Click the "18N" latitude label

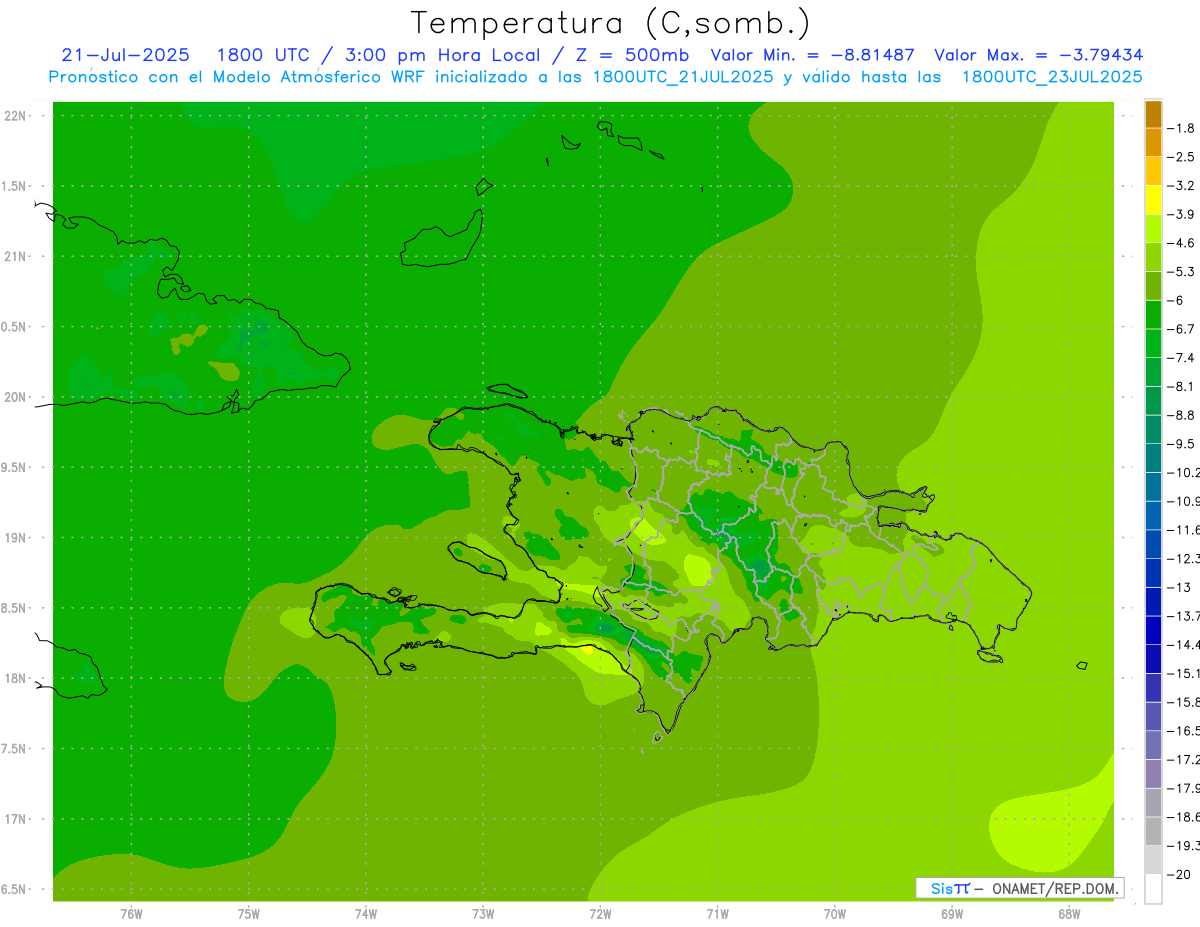[15, 678]
